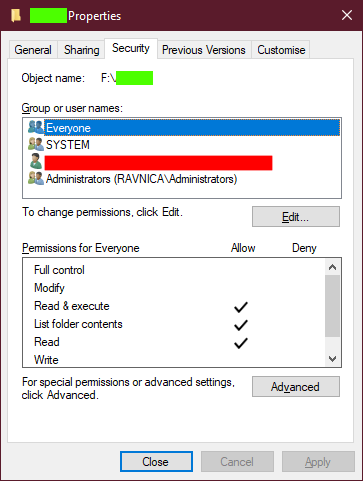
Task: Switch to the General tab
Action: tap(33, 50)
